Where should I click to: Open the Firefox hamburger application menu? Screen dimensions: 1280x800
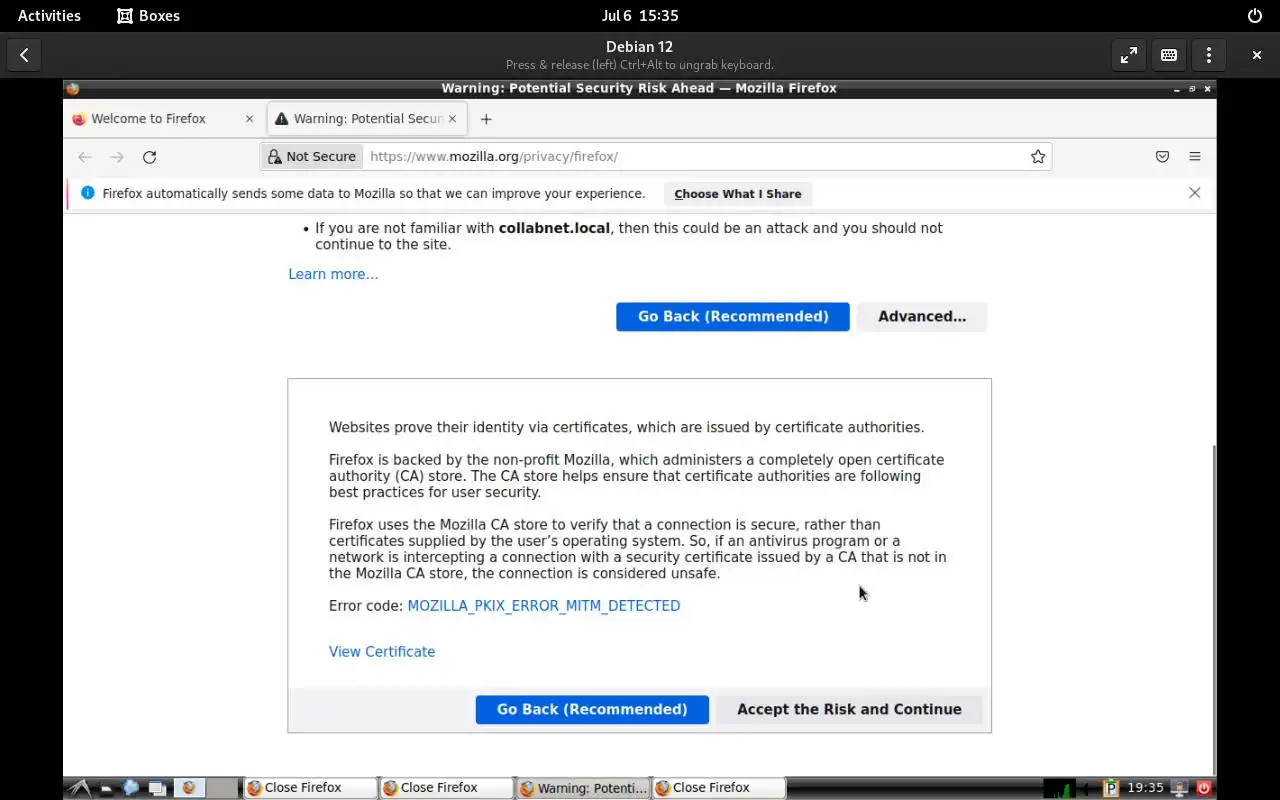coord(1194,157)
